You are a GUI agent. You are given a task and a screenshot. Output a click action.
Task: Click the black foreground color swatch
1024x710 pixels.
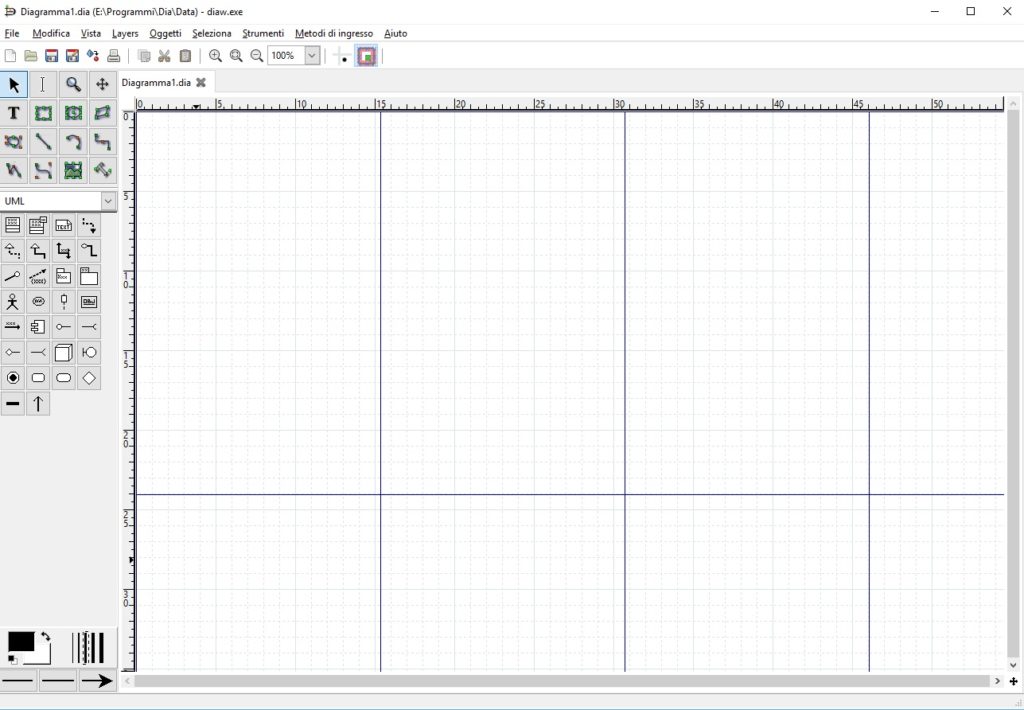[x=20, y=642]
